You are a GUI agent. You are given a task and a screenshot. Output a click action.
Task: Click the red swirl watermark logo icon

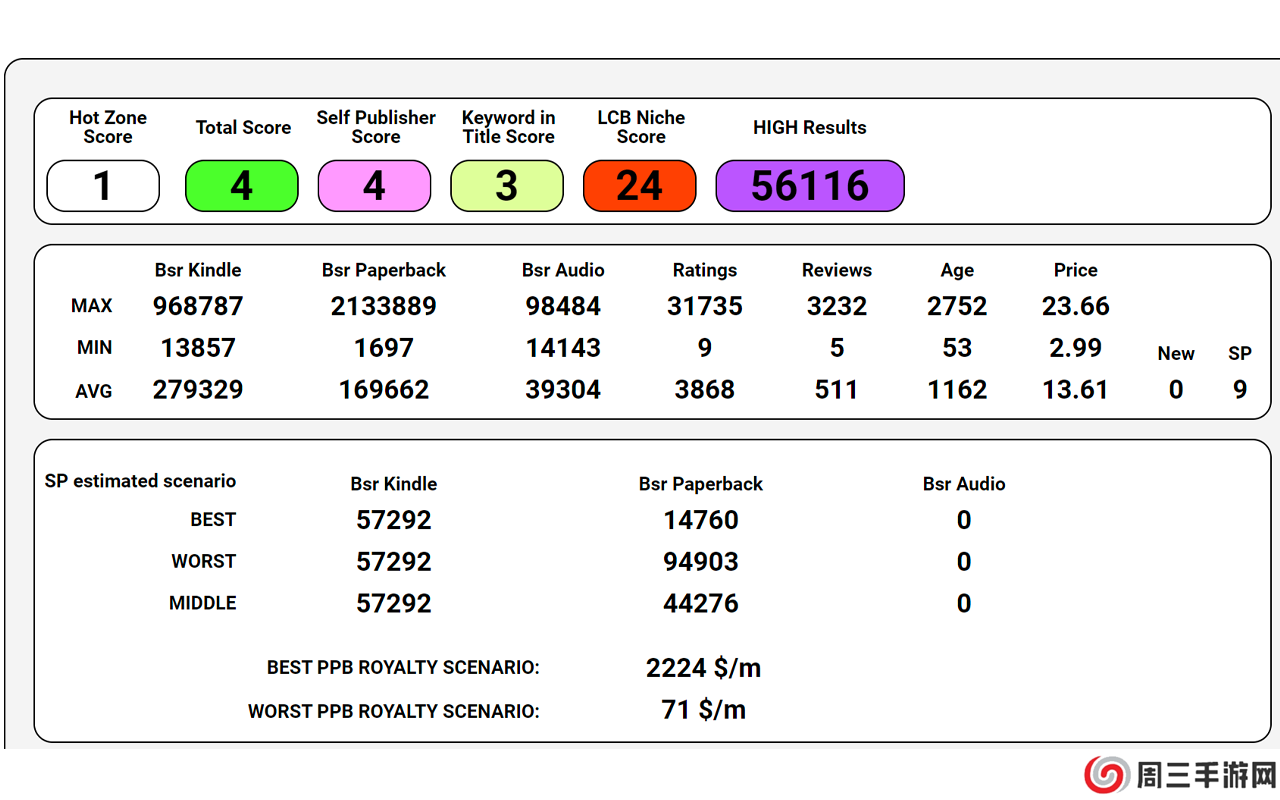1106,775
